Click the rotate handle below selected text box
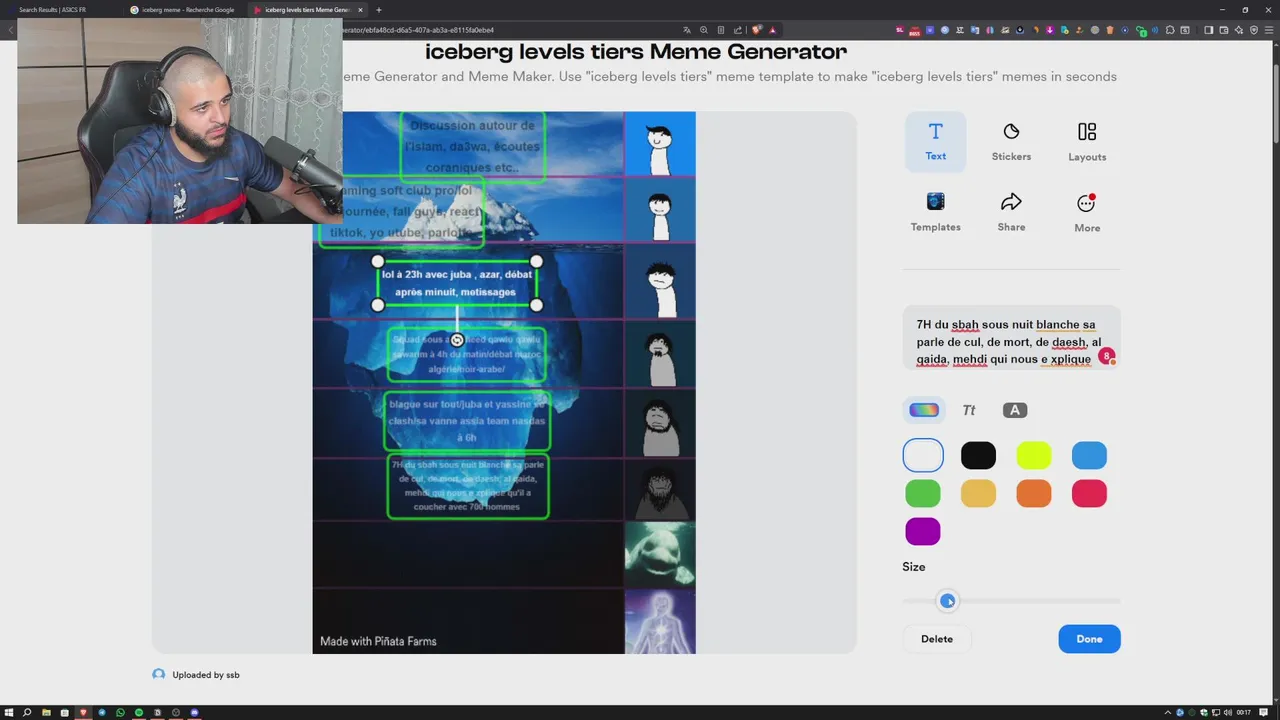 pos(457,340)
